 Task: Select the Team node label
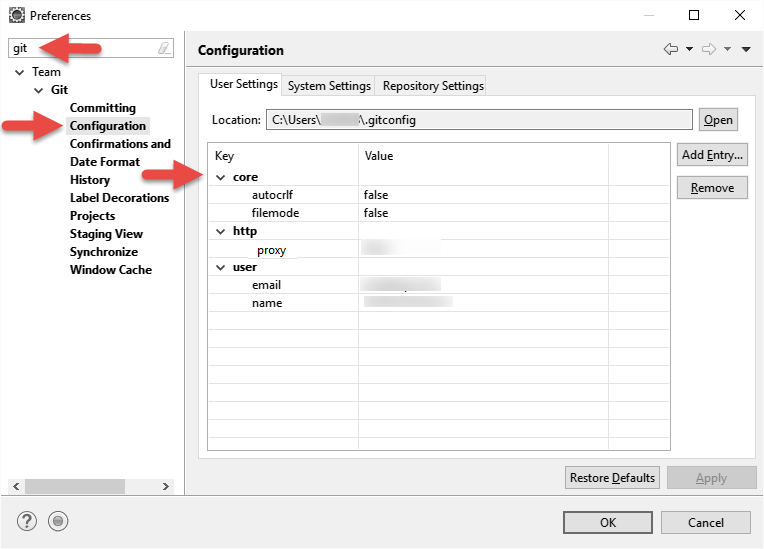click(46, 72)
